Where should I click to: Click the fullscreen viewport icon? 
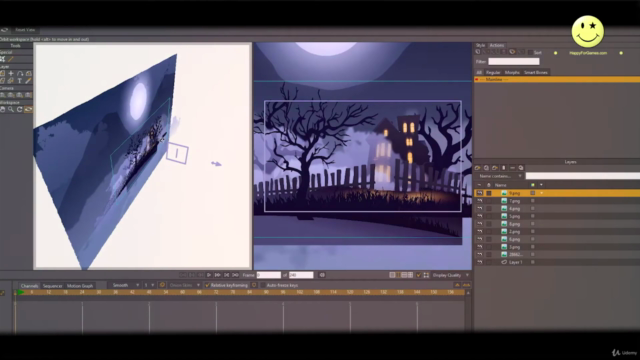coord(426,275)
